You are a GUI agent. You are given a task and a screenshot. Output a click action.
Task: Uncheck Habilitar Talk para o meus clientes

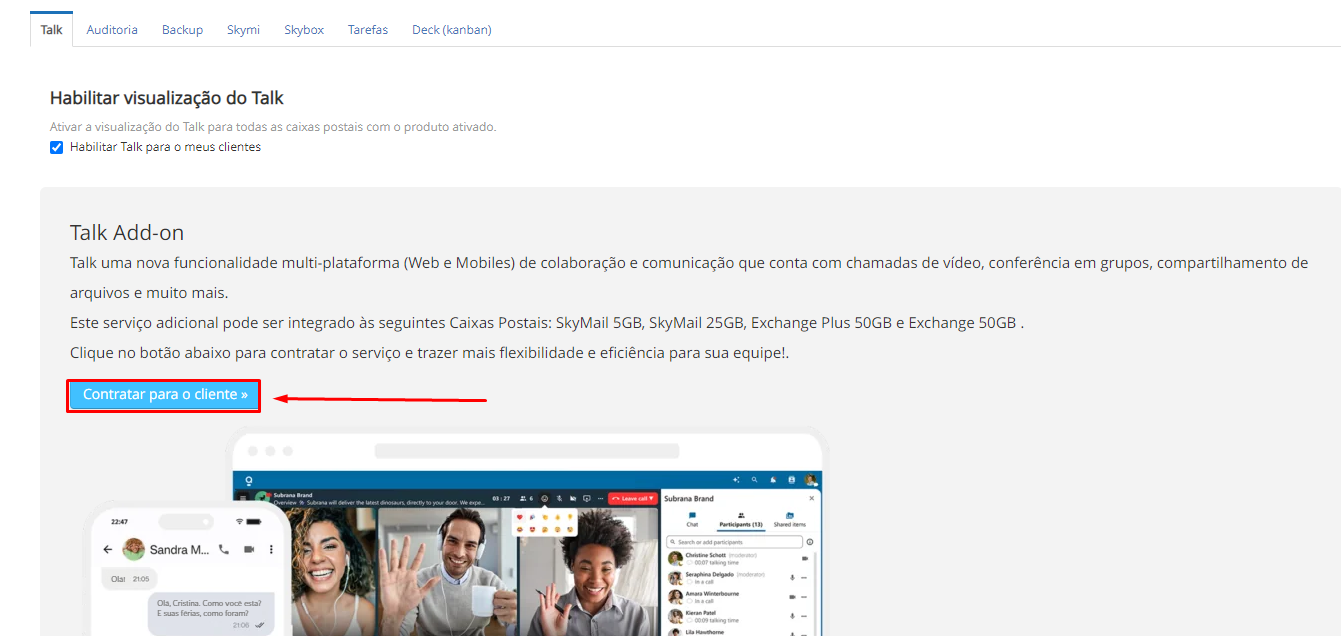(x=57, y=147)
